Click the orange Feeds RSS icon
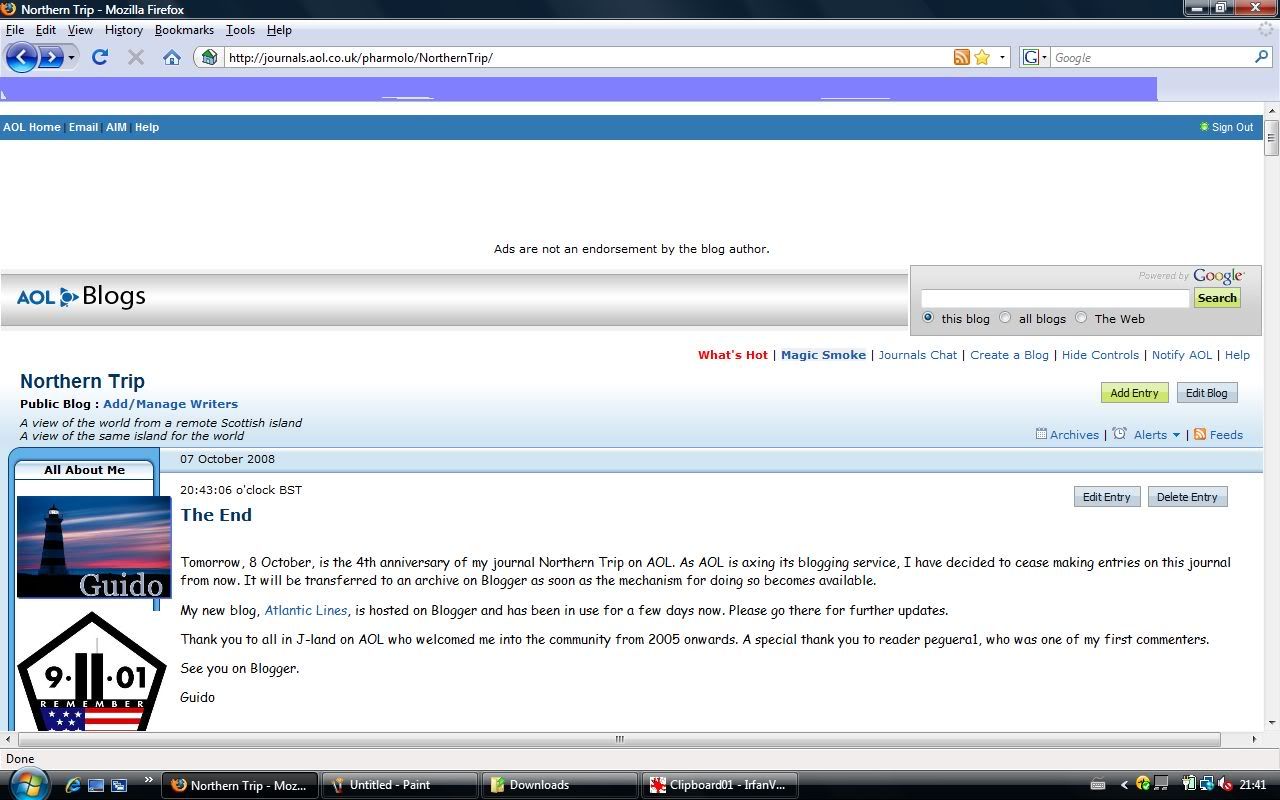 click(1200, 434)
